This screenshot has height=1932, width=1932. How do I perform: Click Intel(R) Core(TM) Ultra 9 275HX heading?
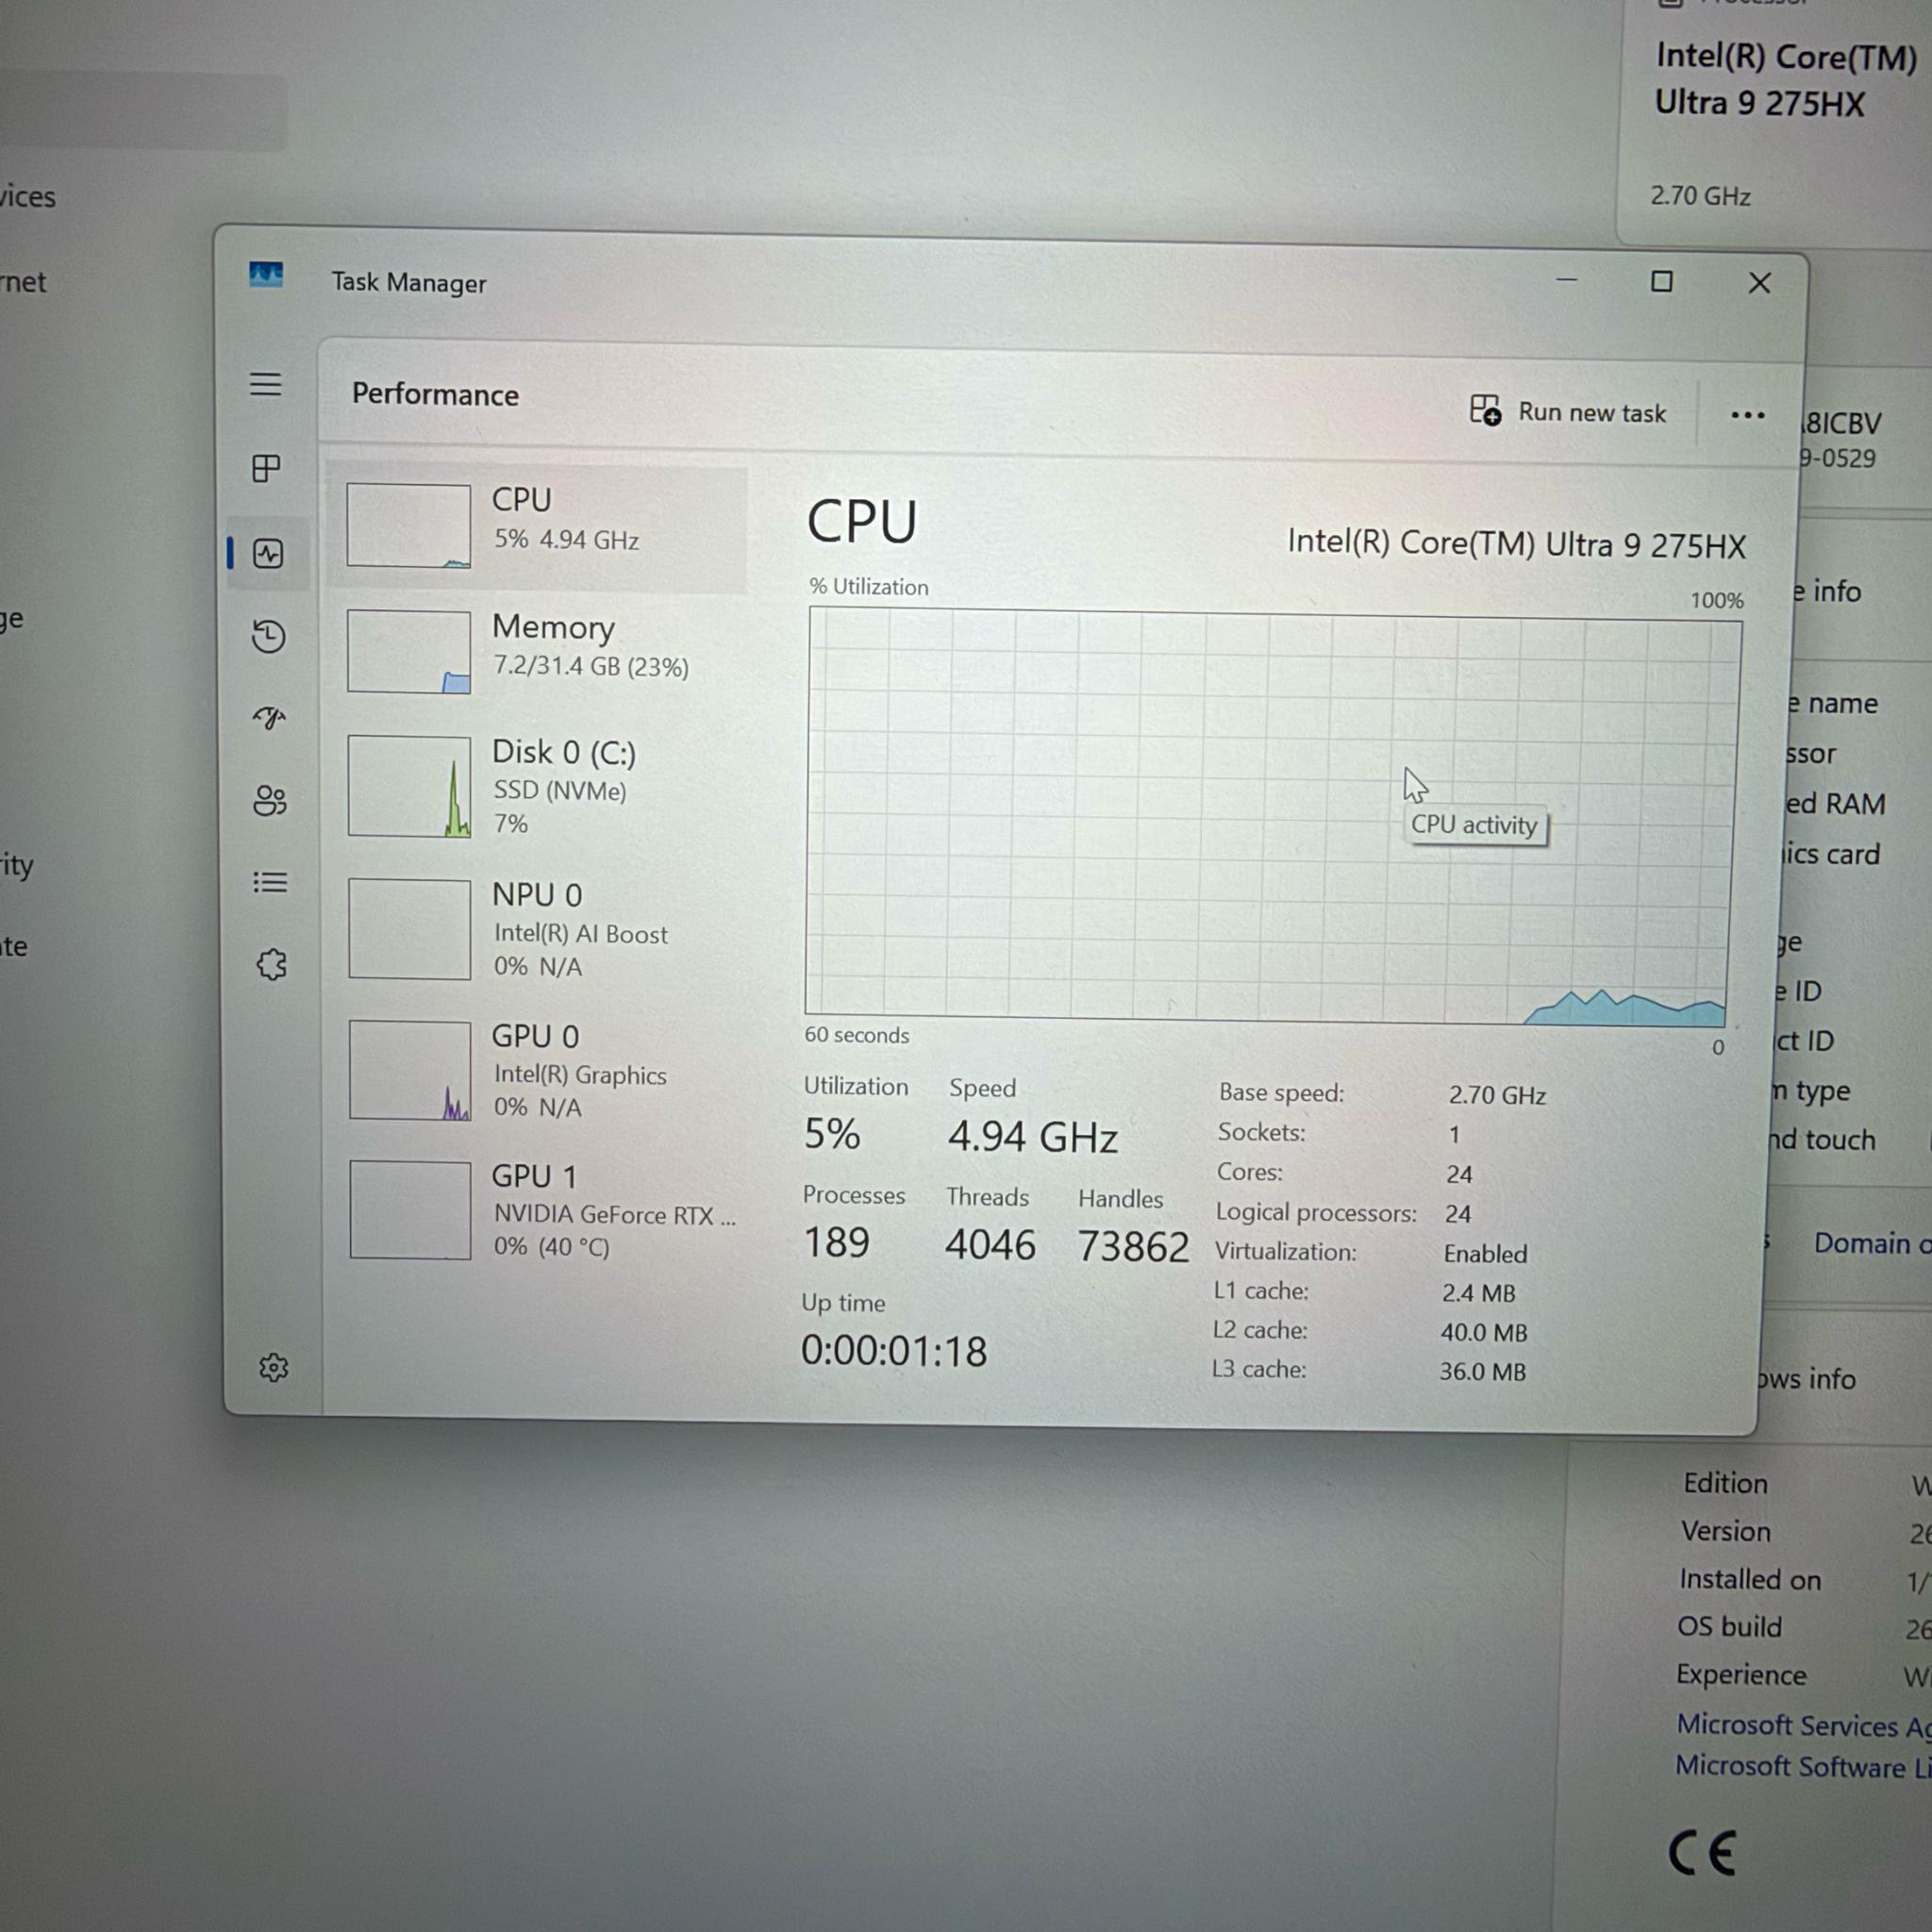pyautogui.click(x=1516, y=544)
